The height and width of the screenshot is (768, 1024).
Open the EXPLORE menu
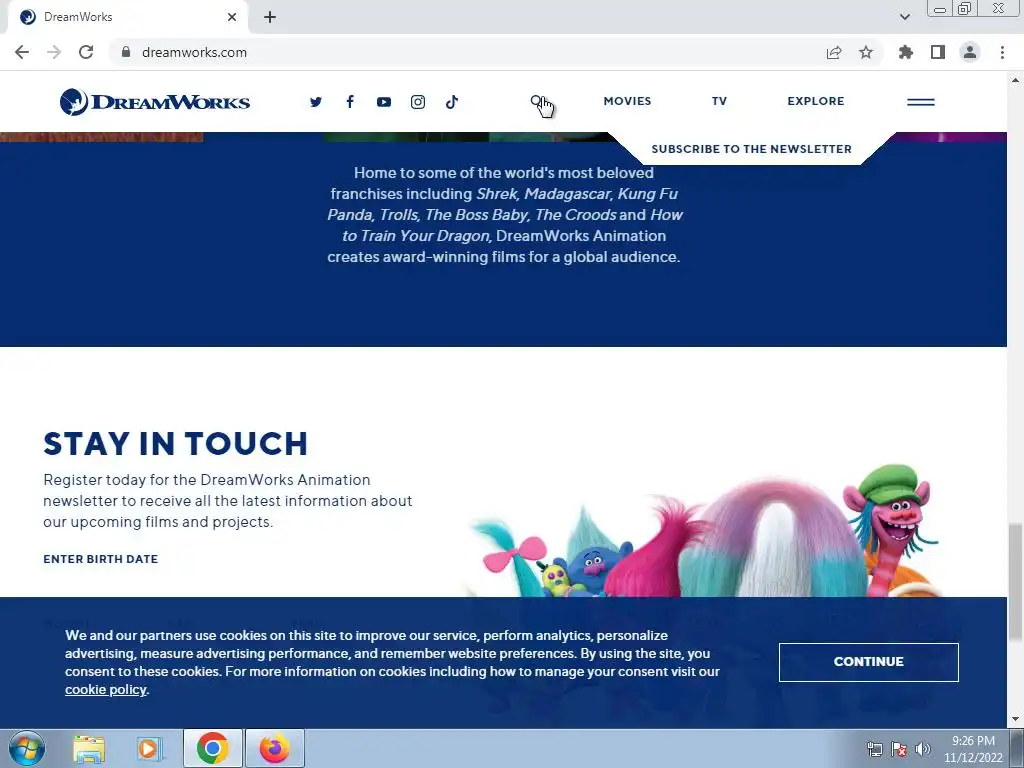pyautogui.click(x=816, y=101)
